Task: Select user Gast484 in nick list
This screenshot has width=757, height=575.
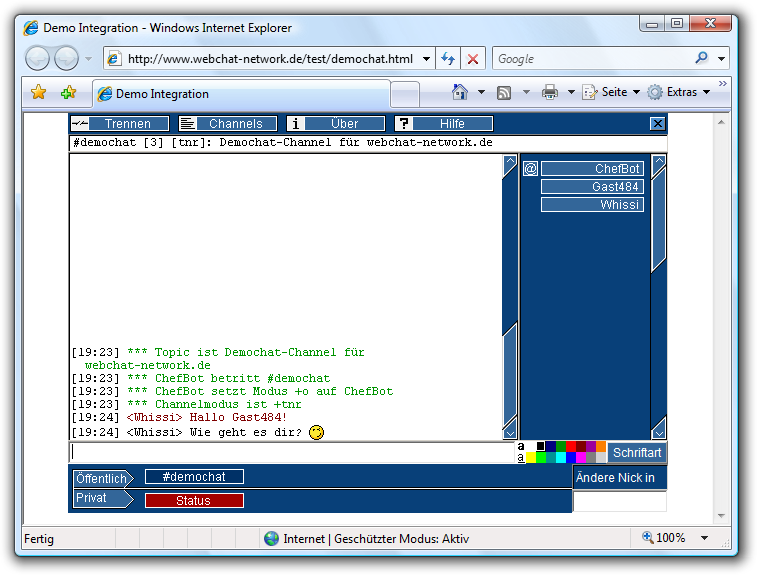Action: (592, 186)
